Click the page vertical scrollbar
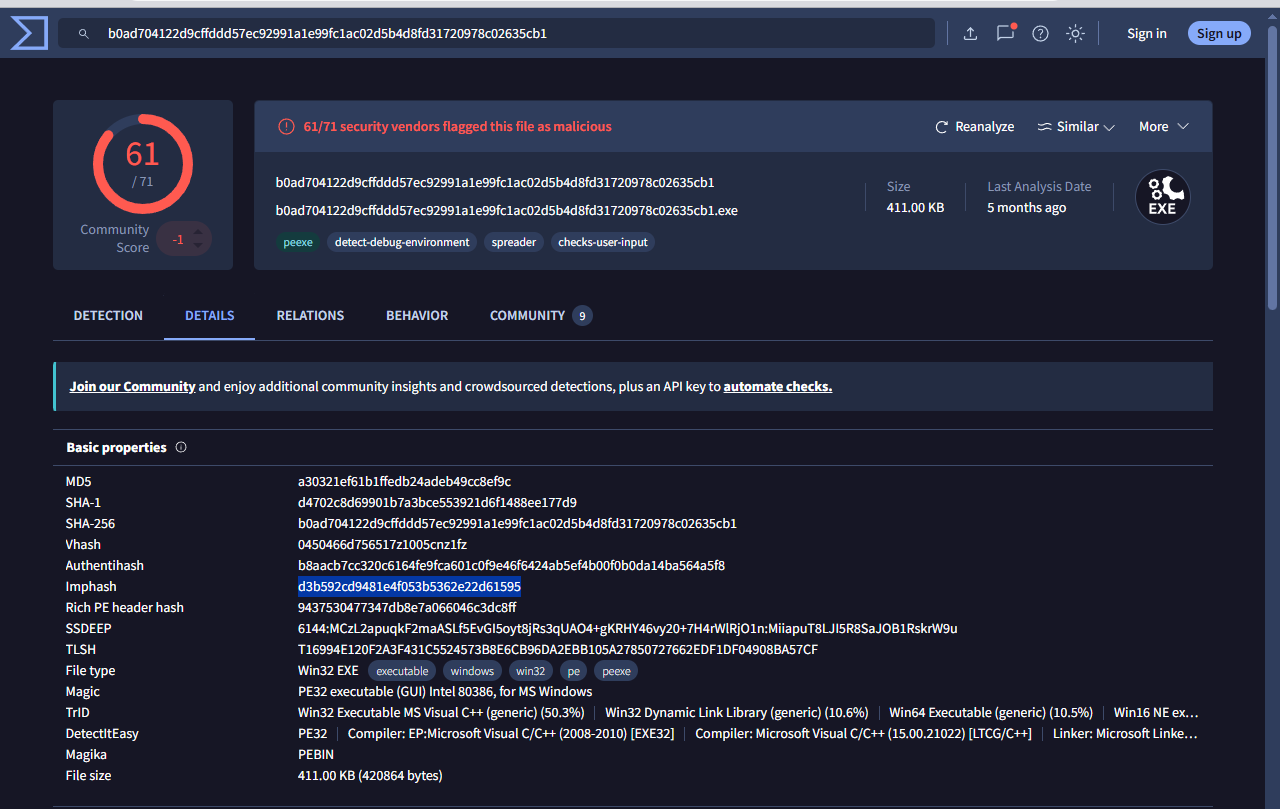Image resolution: width=1280 pixels, height=809 pixels. 1273,170
